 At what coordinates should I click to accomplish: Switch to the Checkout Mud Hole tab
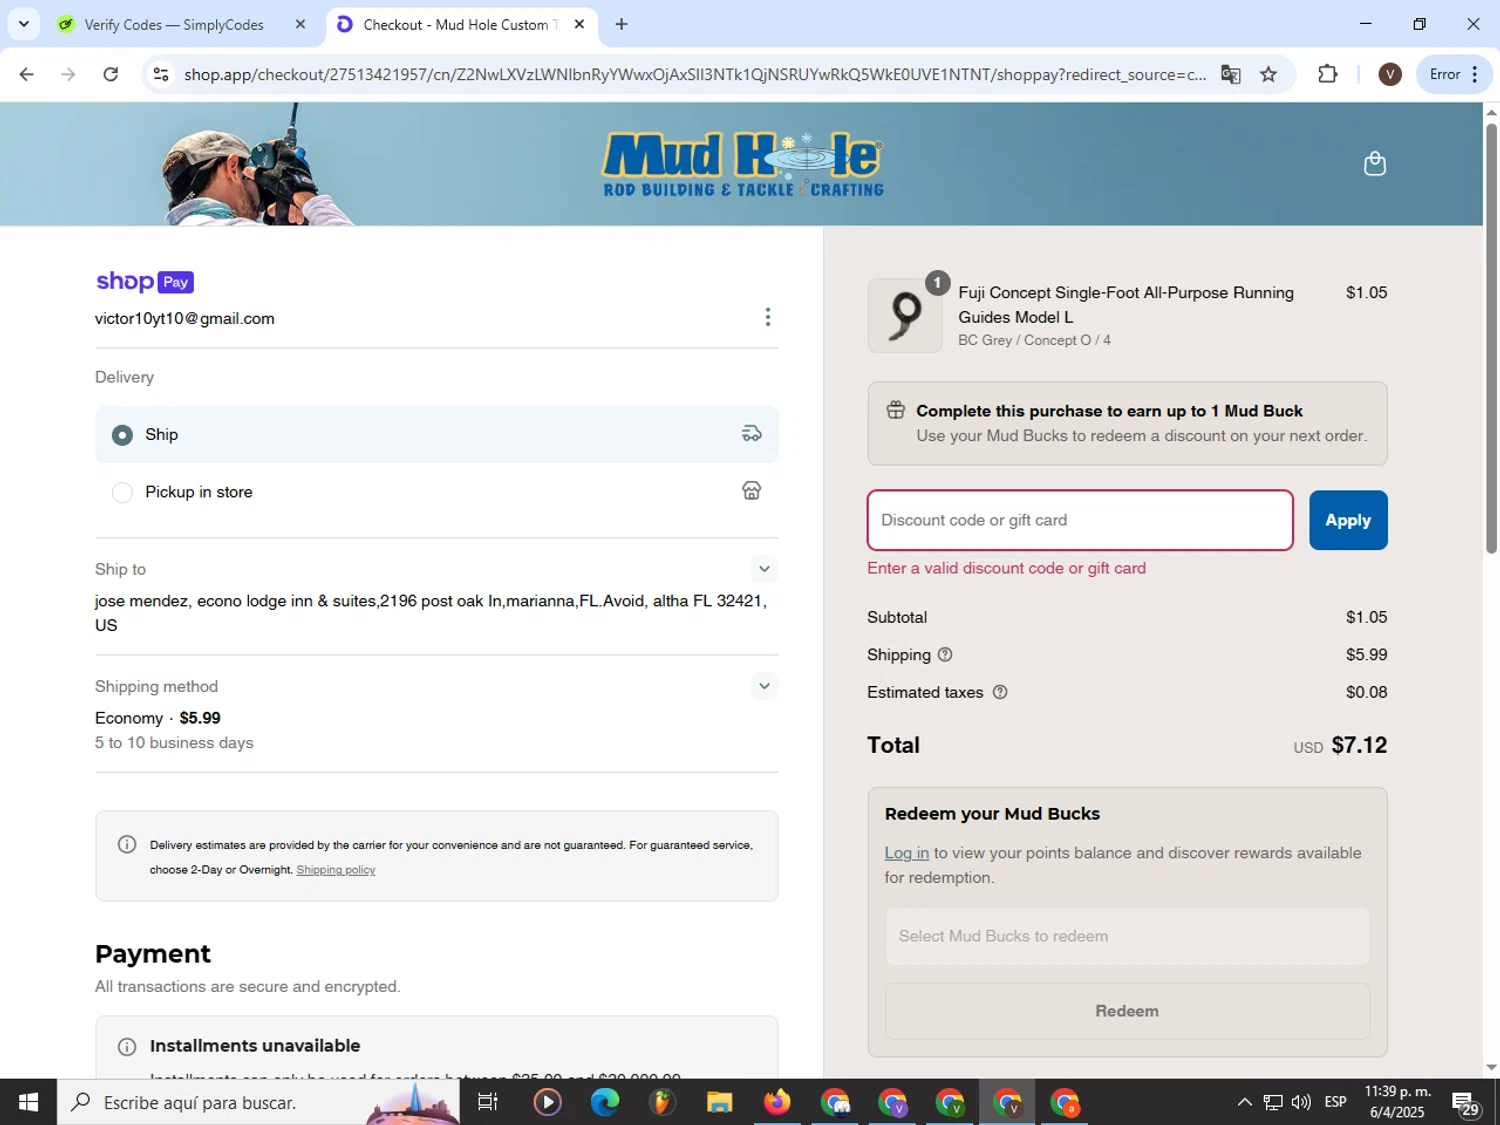click(461, 24)
